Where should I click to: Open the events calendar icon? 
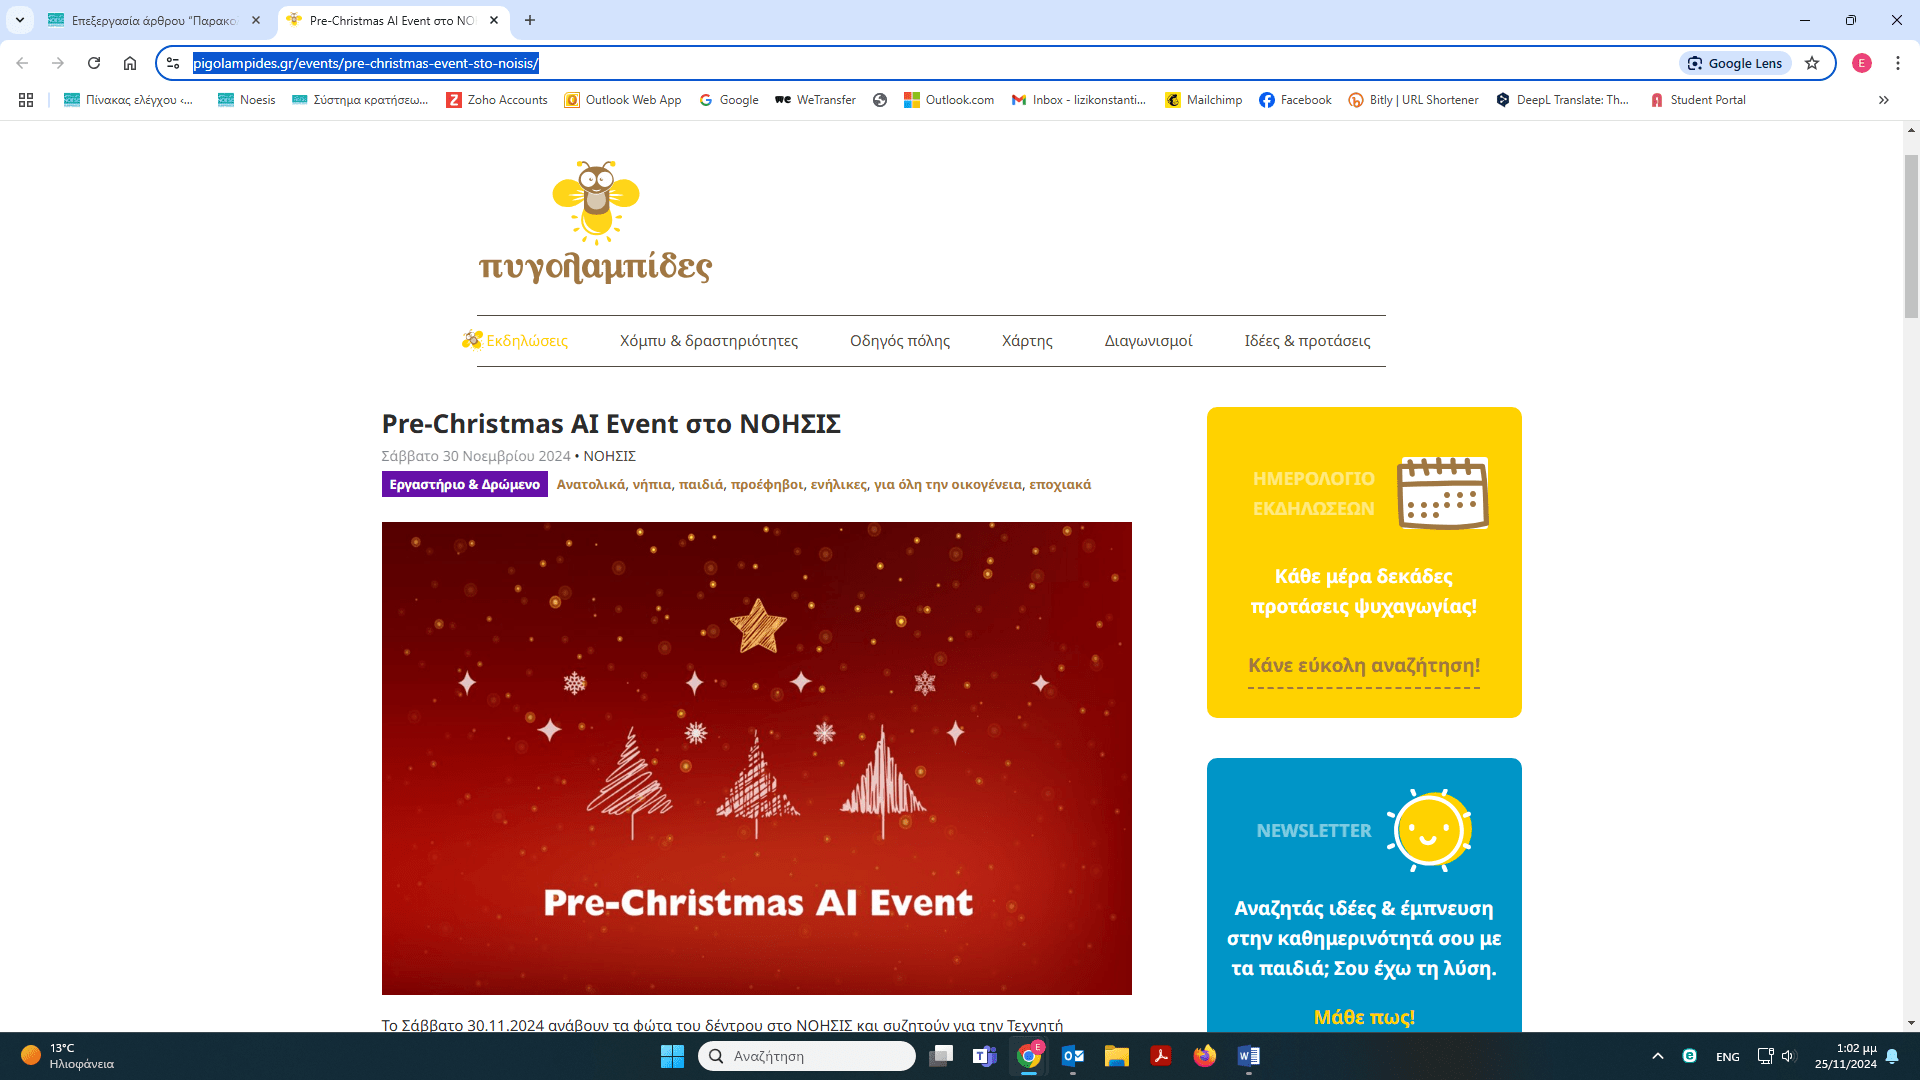[1442, 493]
